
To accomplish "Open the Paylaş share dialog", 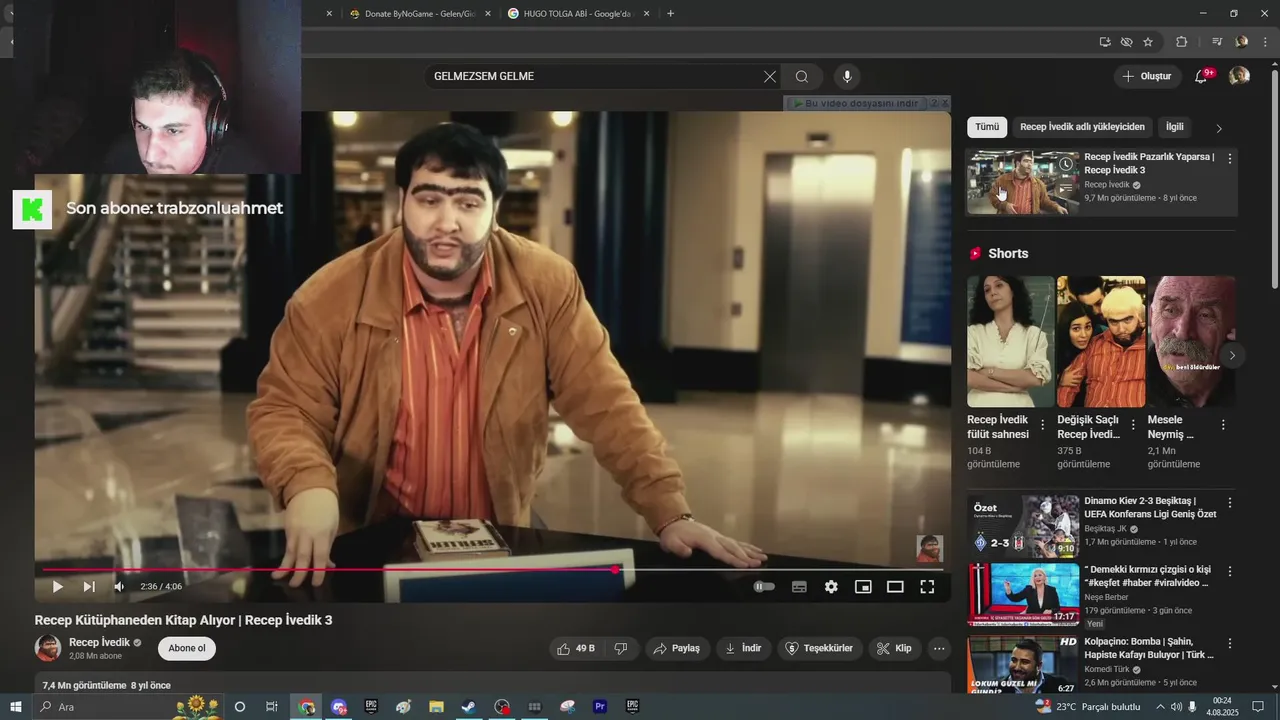I will click(x=677, y=648).
